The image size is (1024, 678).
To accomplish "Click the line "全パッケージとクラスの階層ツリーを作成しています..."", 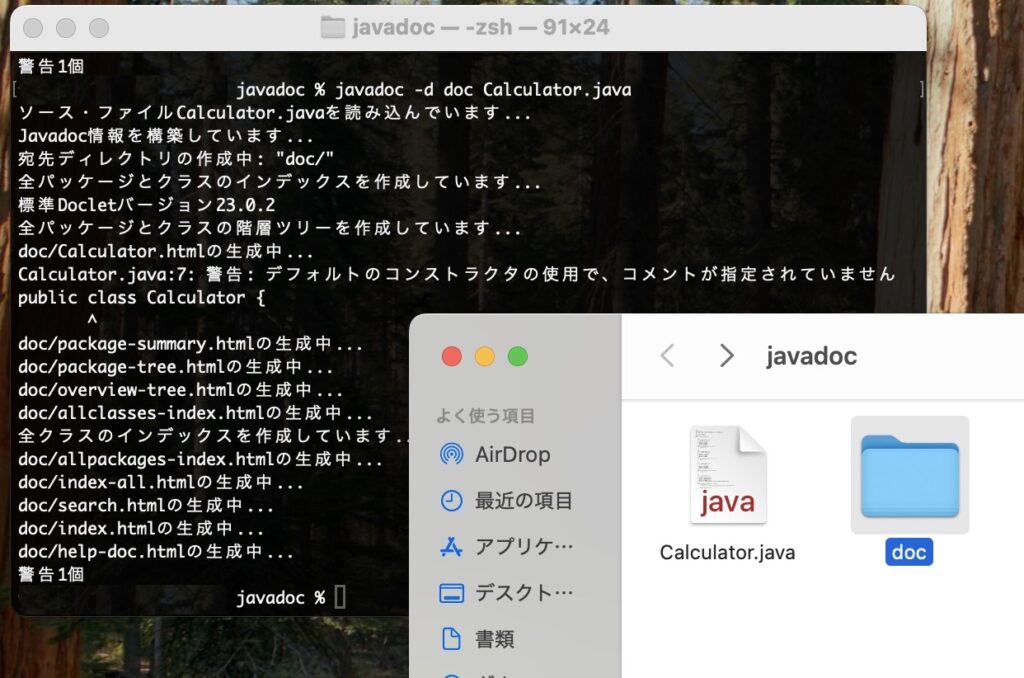I will click(270, 228).
